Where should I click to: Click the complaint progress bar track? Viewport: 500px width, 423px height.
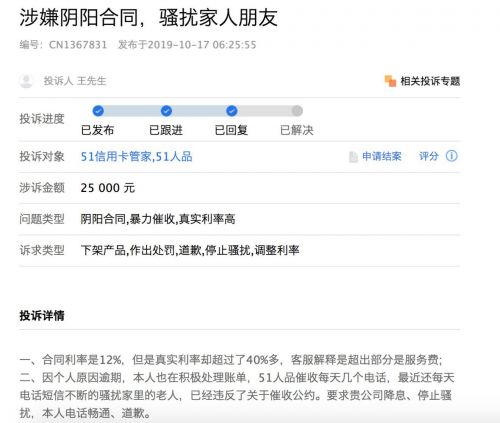click(198, 111)
